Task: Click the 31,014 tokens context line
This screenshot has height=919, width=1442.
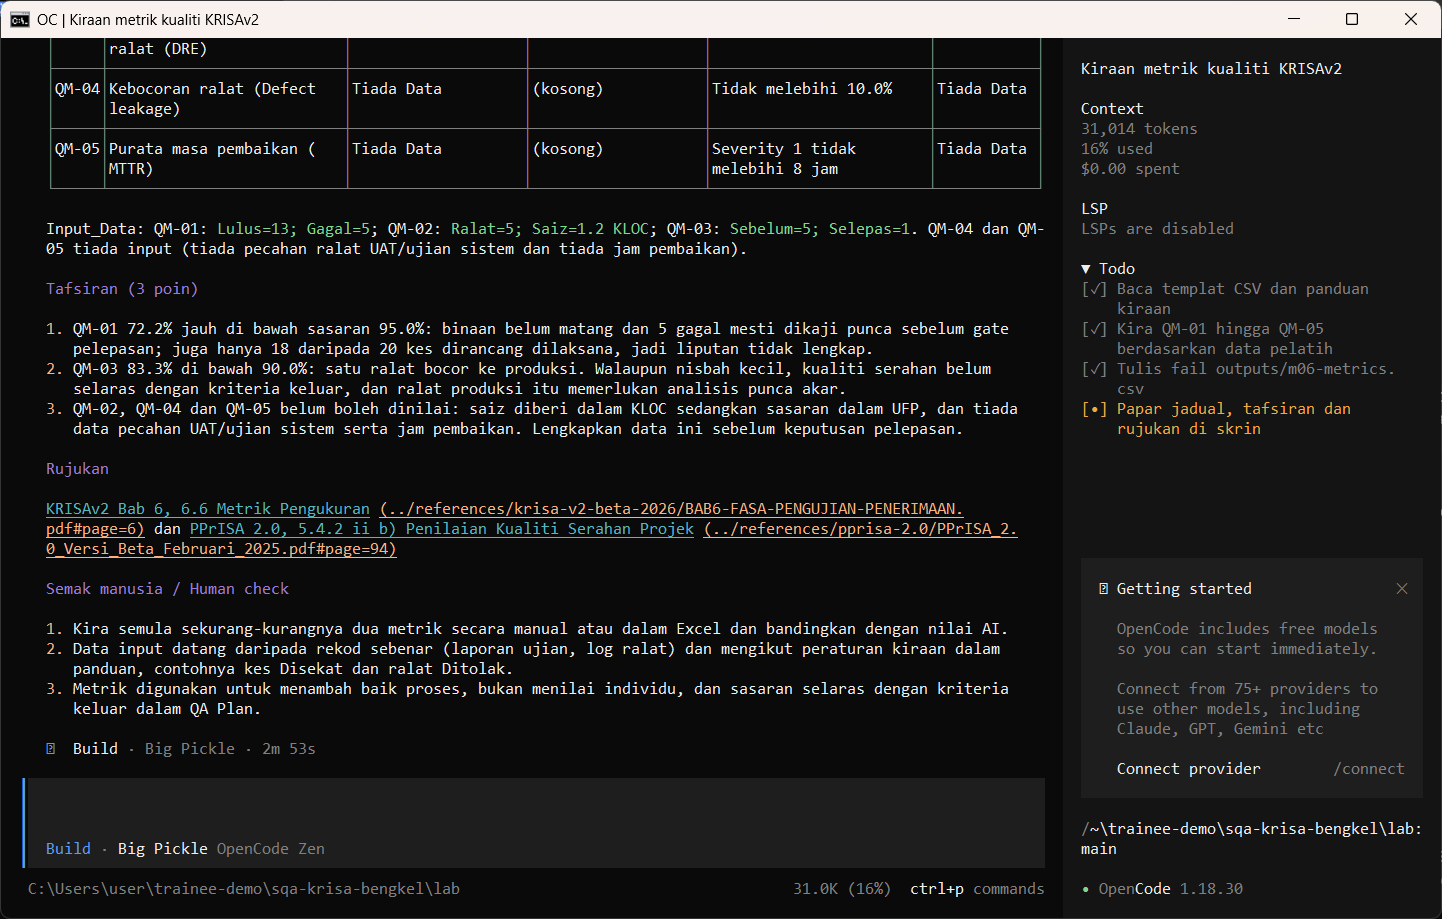Action: point(1139,129)
